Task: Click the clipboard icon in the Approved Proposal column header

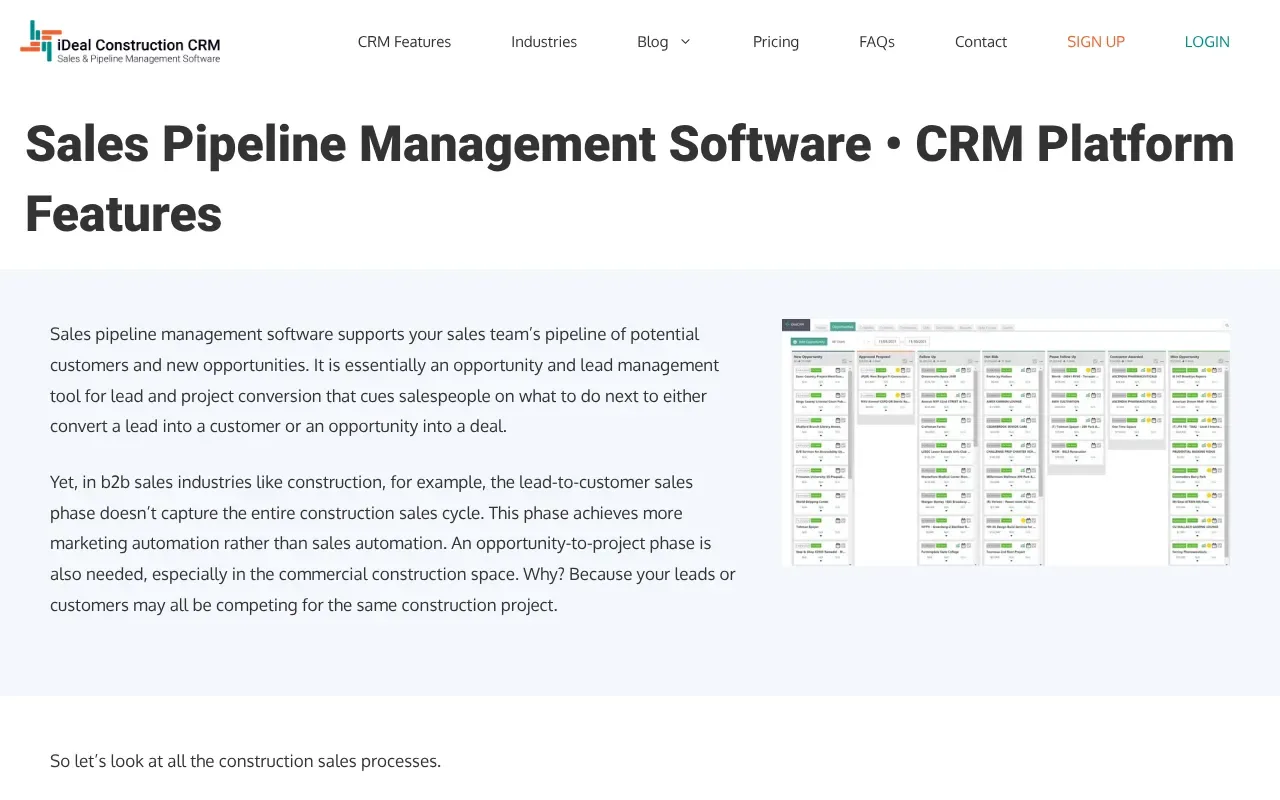Action: click(x=904, y=360)
